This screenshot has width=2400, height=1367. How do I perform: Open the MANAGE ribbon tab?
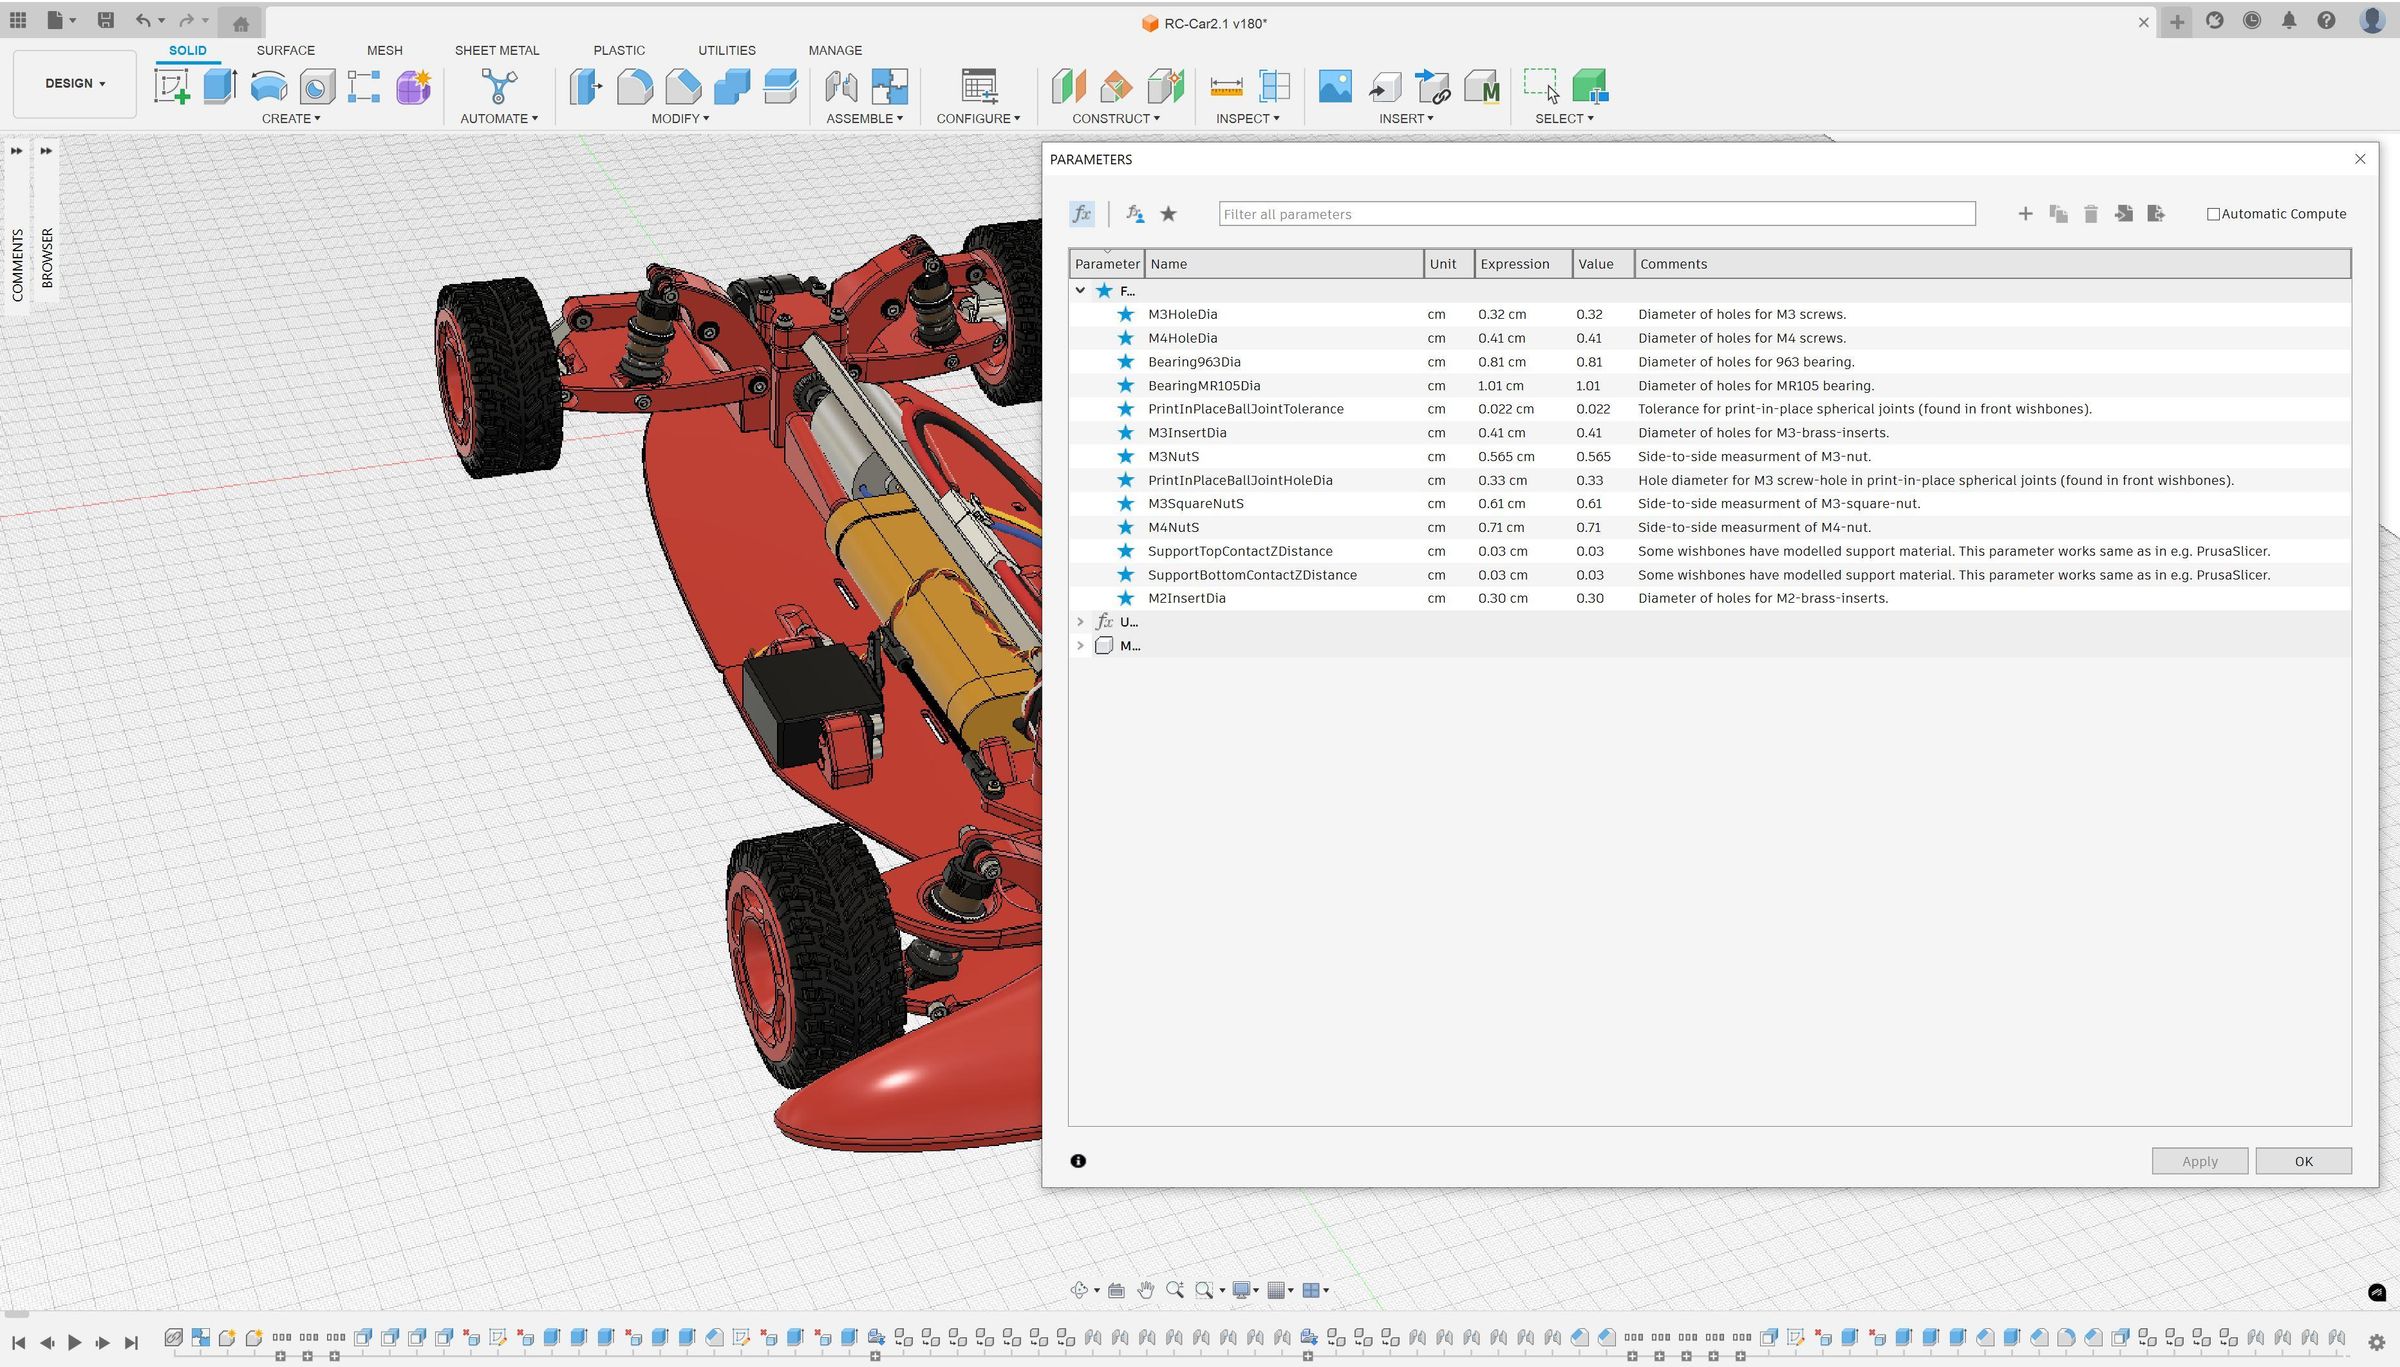click(x=835, y=50)
